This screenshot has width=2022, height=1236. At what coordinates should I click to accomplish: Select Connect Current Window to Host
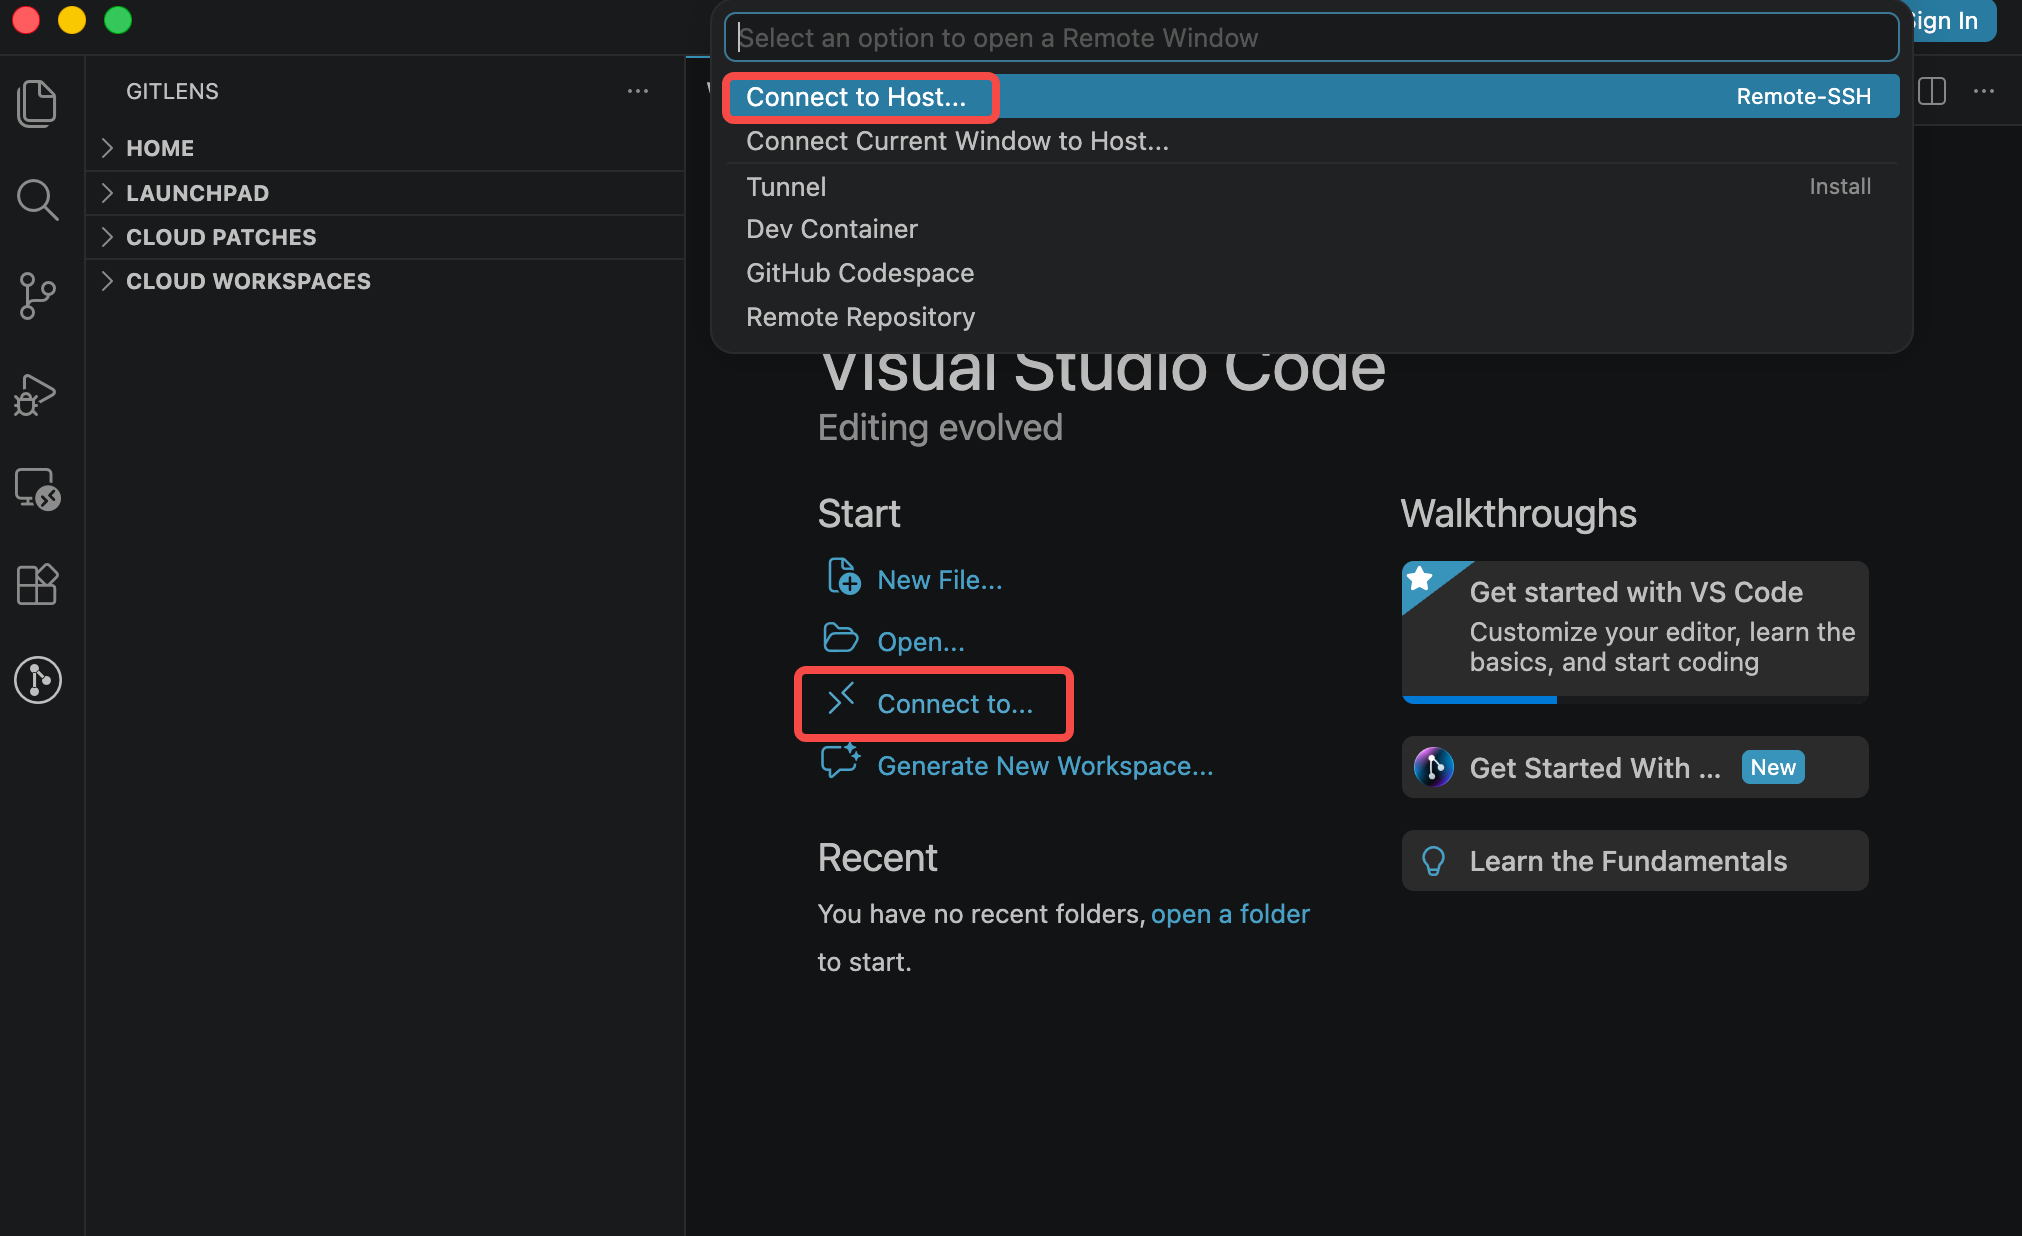1311,141
